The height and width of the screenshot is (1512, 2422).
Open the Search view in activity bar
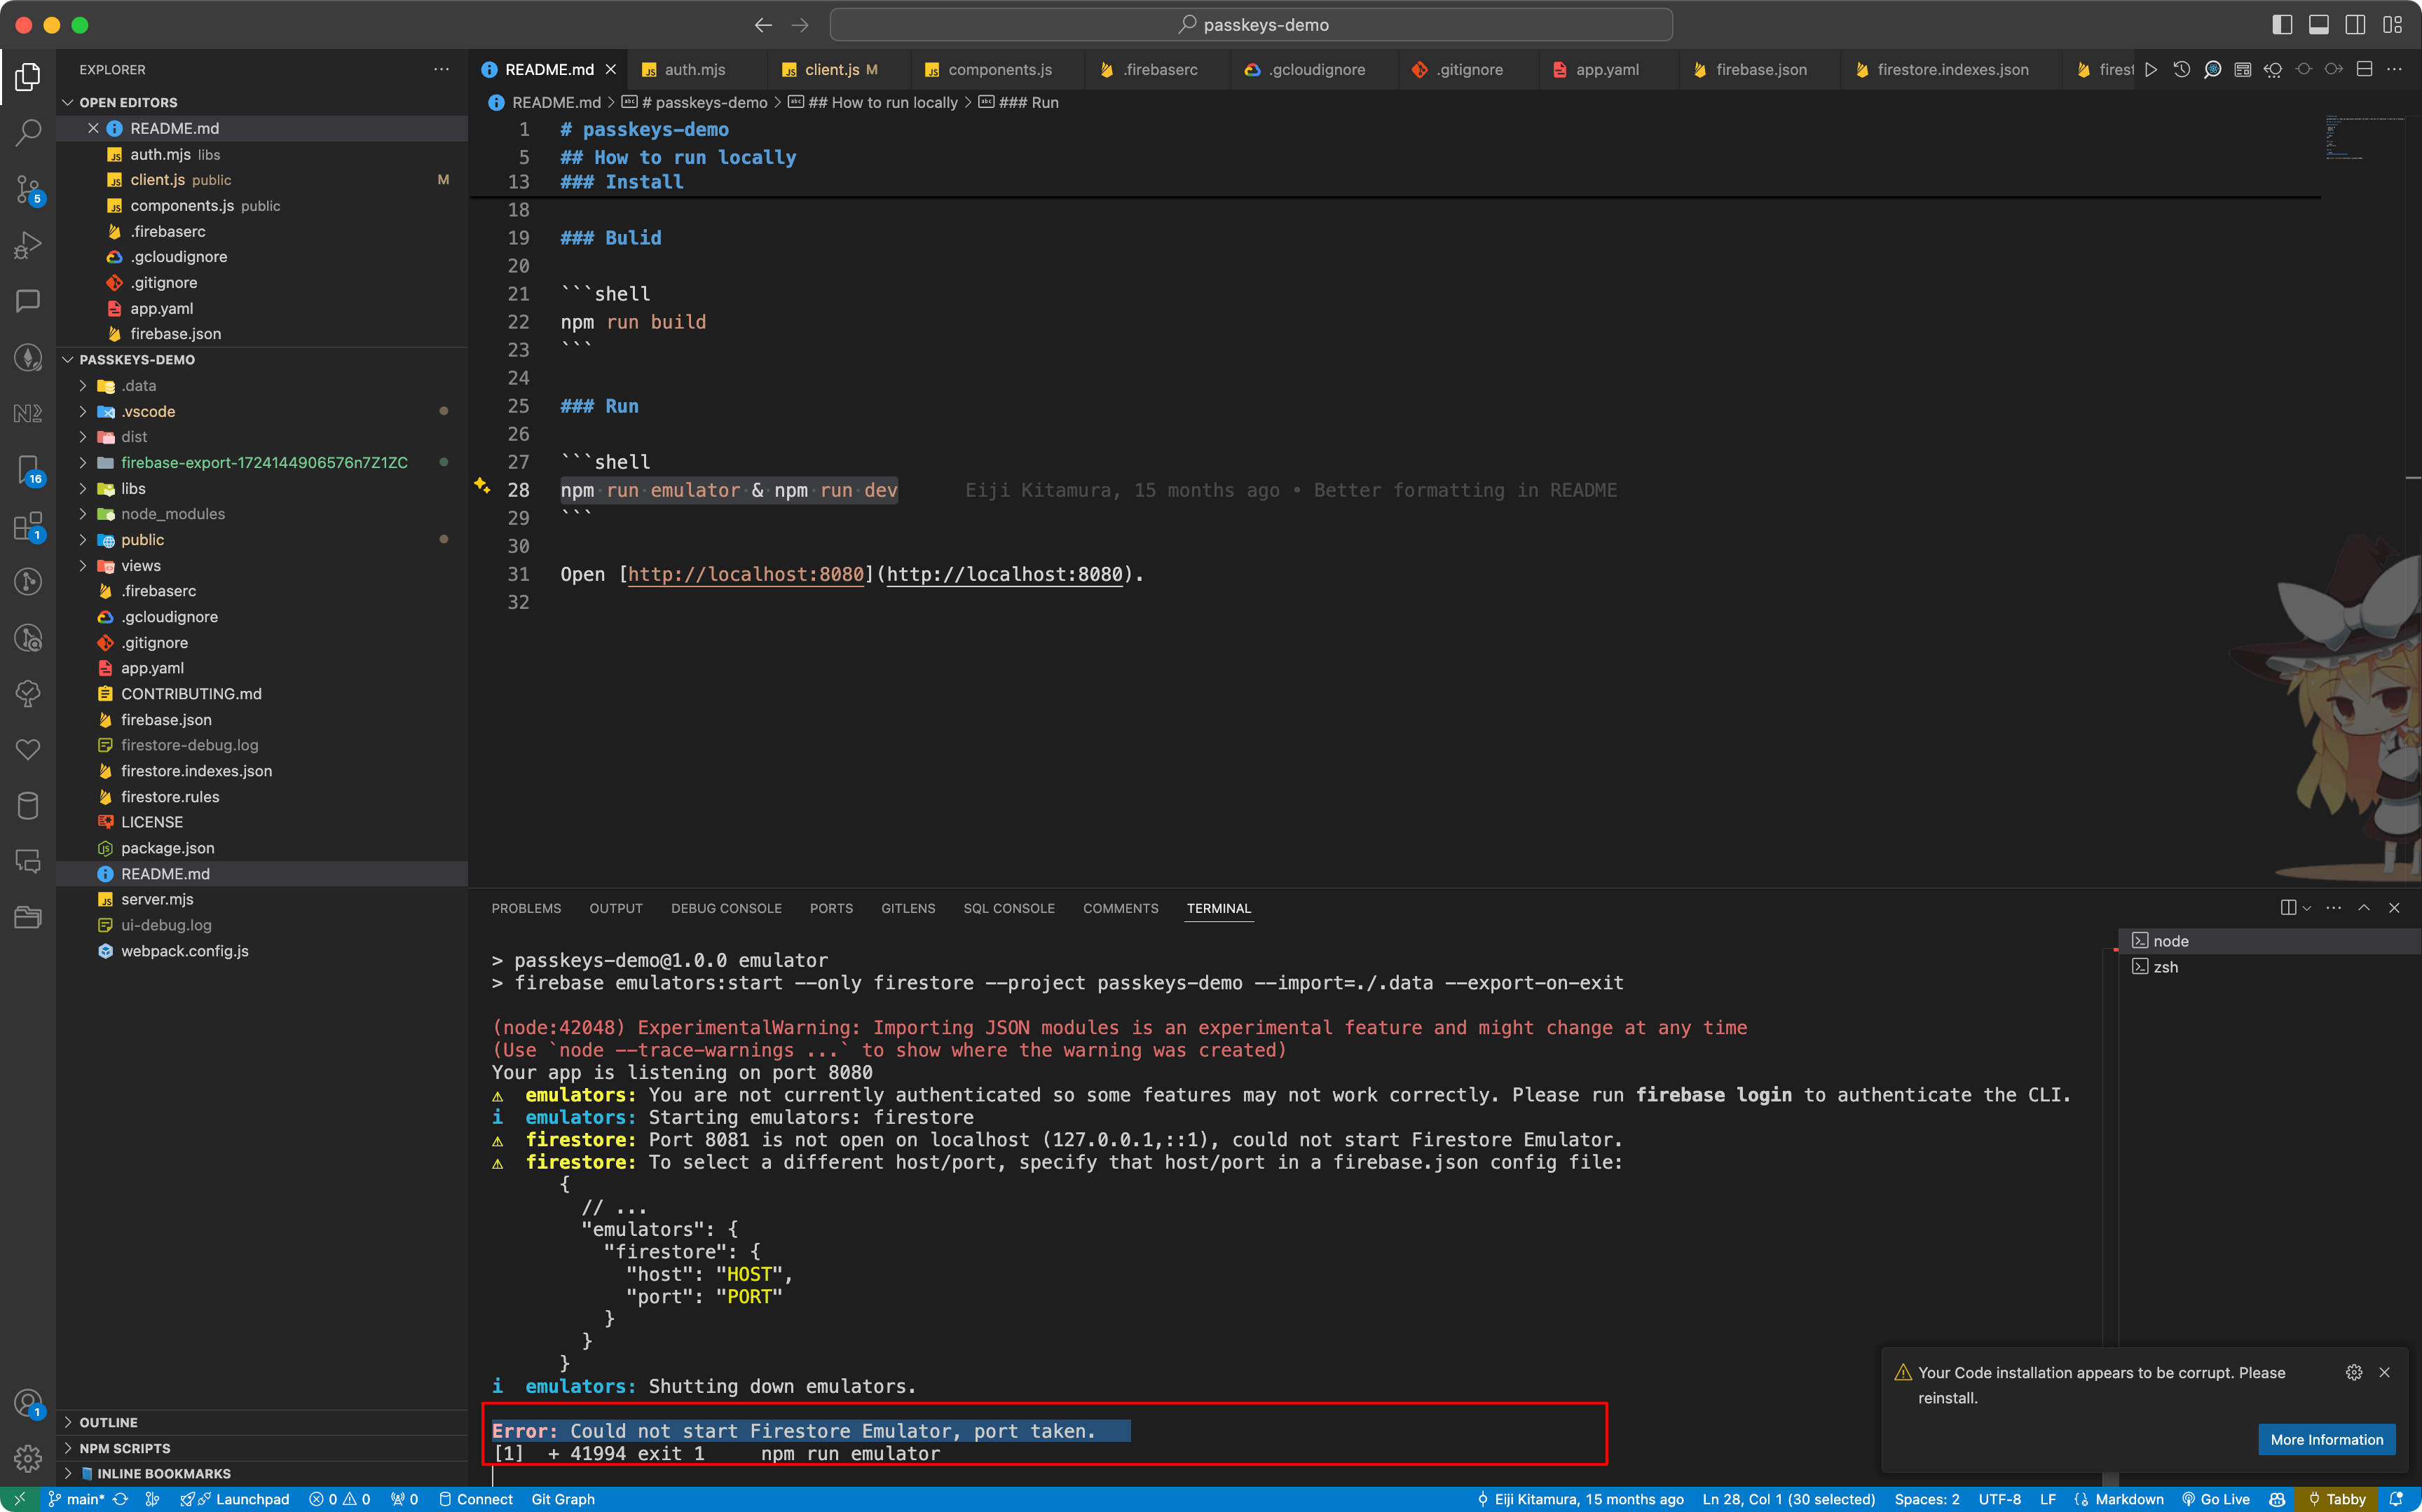point(28,132)
